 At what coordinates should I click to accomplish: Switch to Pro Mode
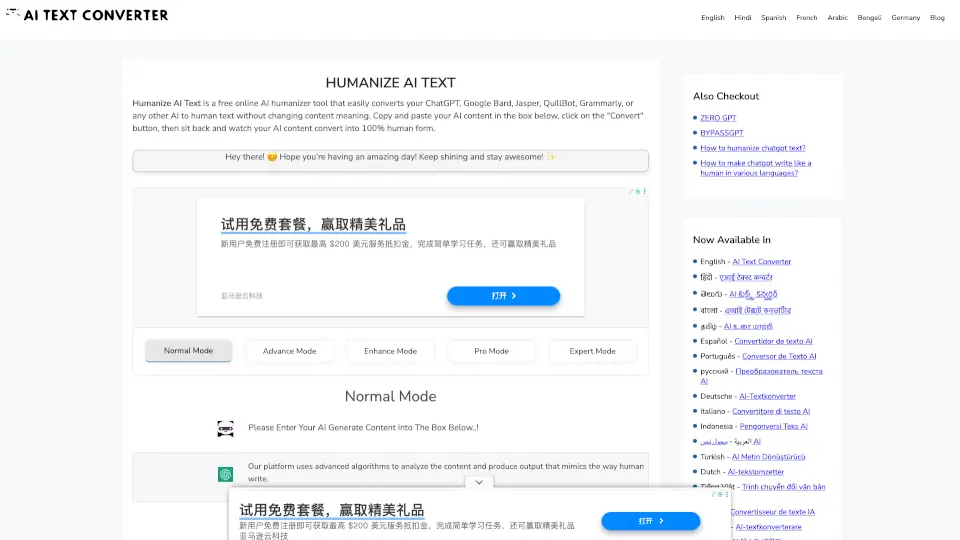pos(491,351)
